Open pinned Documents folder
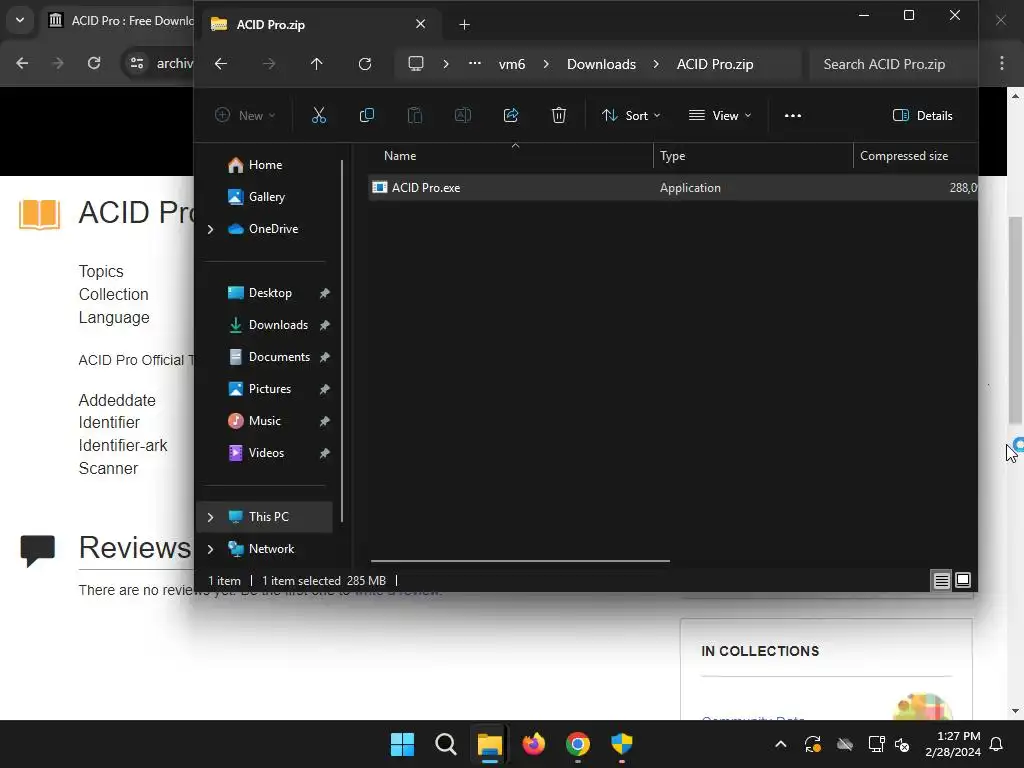The height and width of the screenshot is (768, 1024). pyautogui.click(x=278, y=357)
